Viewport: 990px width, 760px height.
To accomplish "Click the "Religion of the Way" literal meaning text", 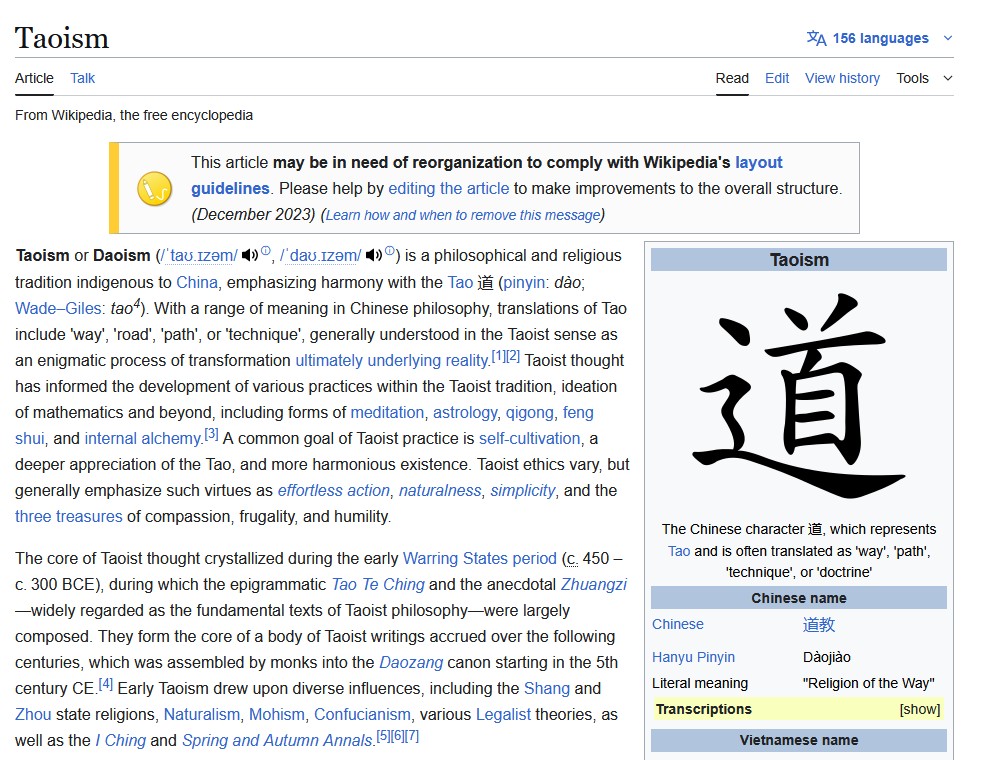I will (869, 683).
